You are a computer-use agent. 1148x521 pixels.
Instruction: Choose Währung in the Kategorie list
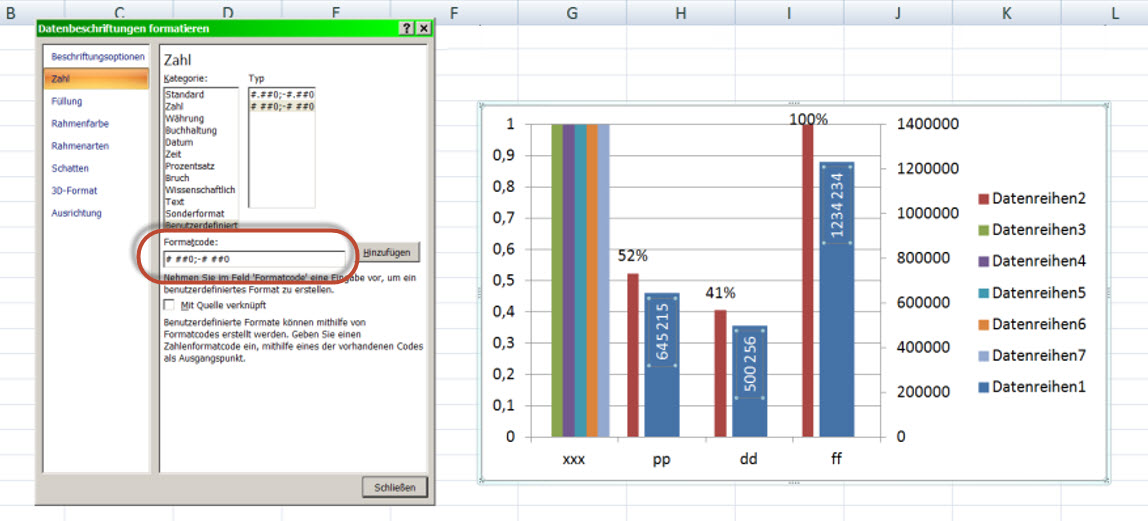[184, 118]
